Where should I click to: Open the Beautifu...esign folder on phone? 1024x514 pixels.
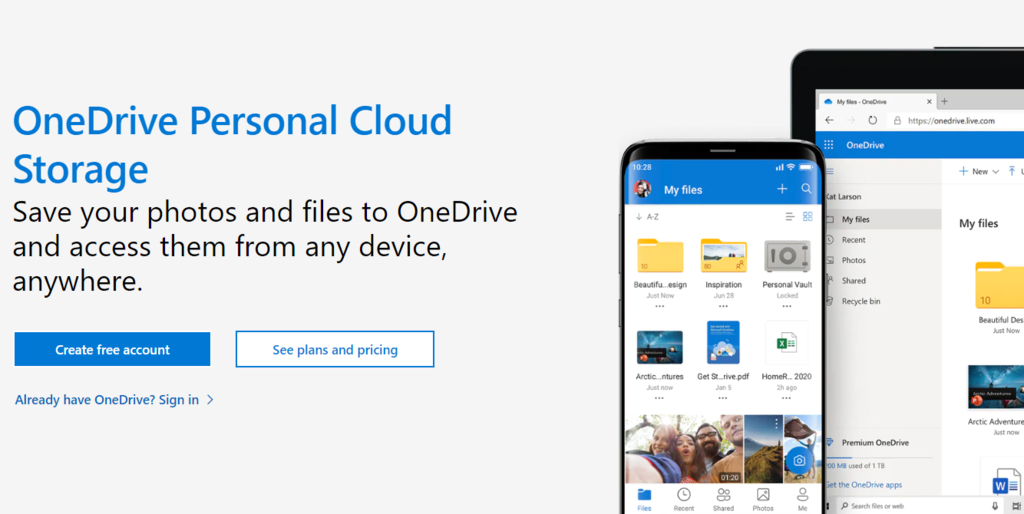(x=660, y=255)
